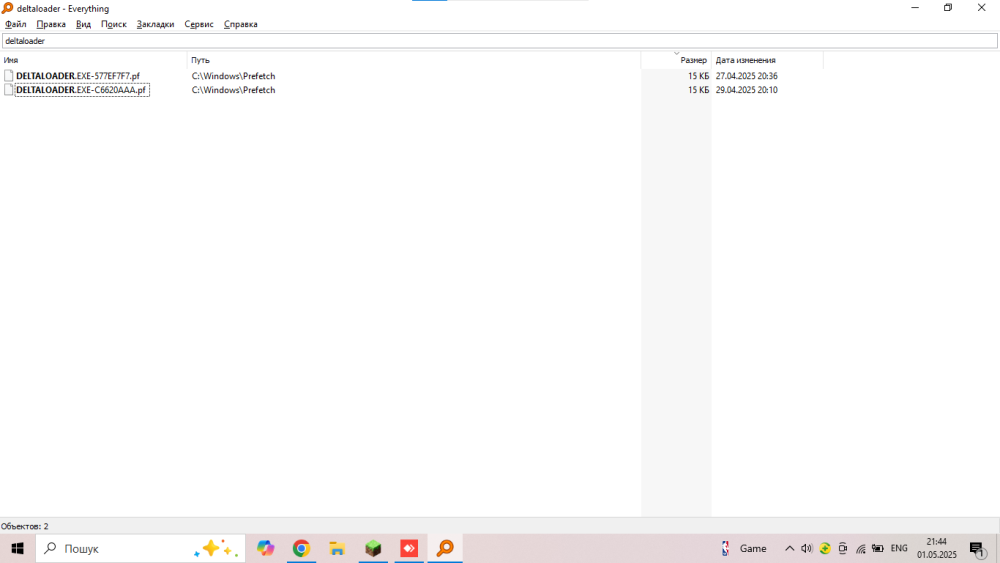Open the Файл menu
The height and width of the screenshot is (563, 1000).
15,24
